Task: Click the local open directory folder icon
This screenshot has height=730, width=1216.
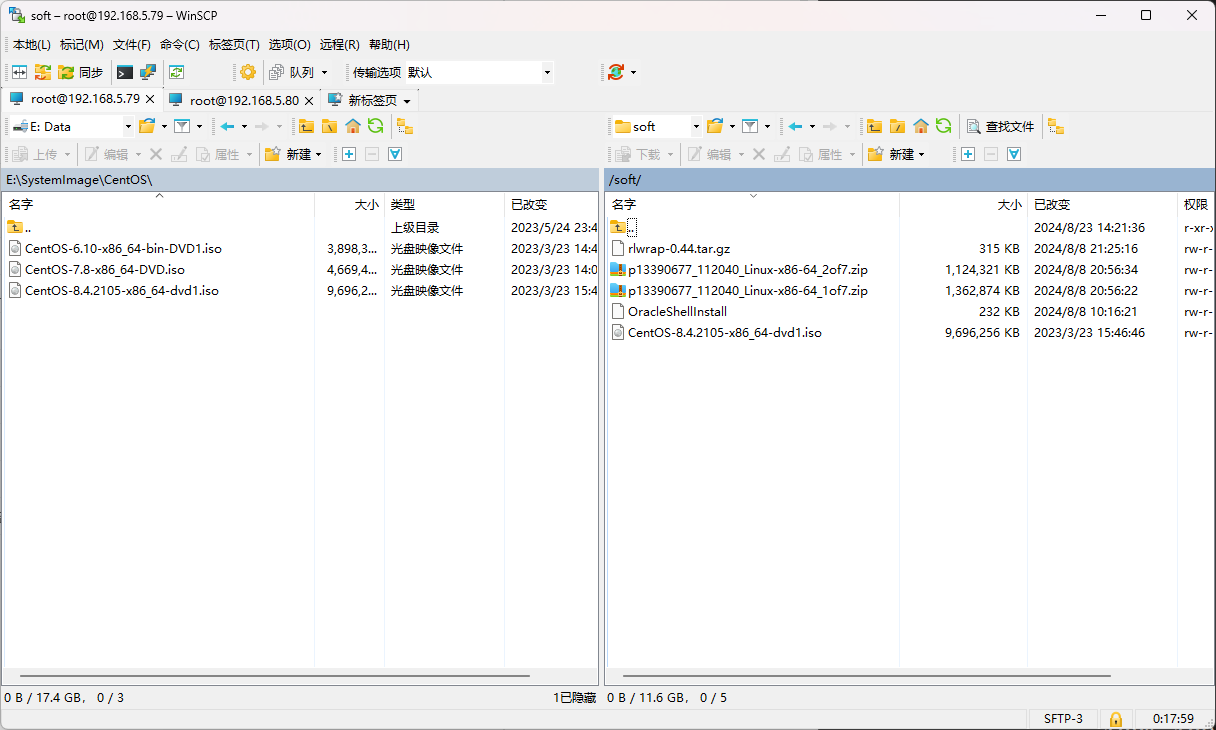Action: pyautogui.click(x=147, y=126)
